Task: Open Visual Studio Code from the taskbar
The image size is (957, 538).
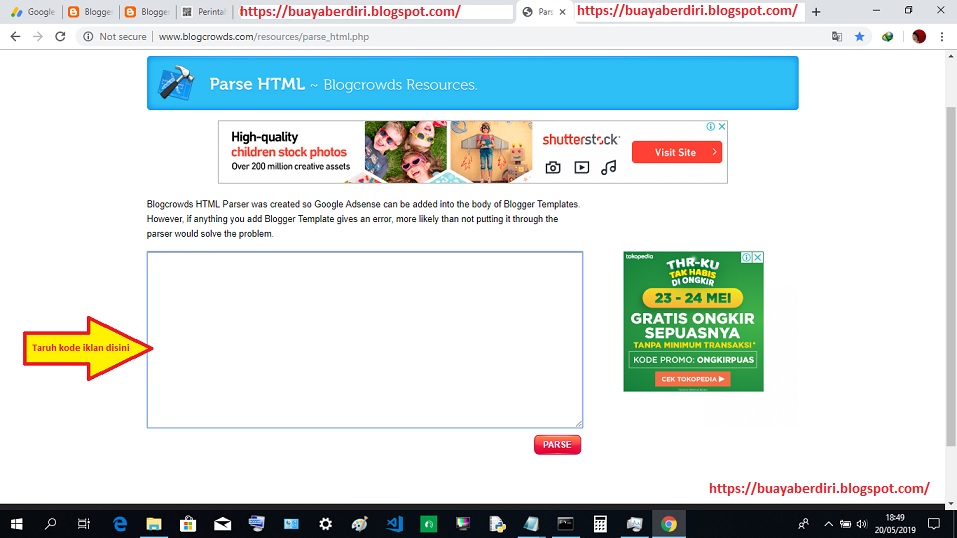Action: [394, 524]
